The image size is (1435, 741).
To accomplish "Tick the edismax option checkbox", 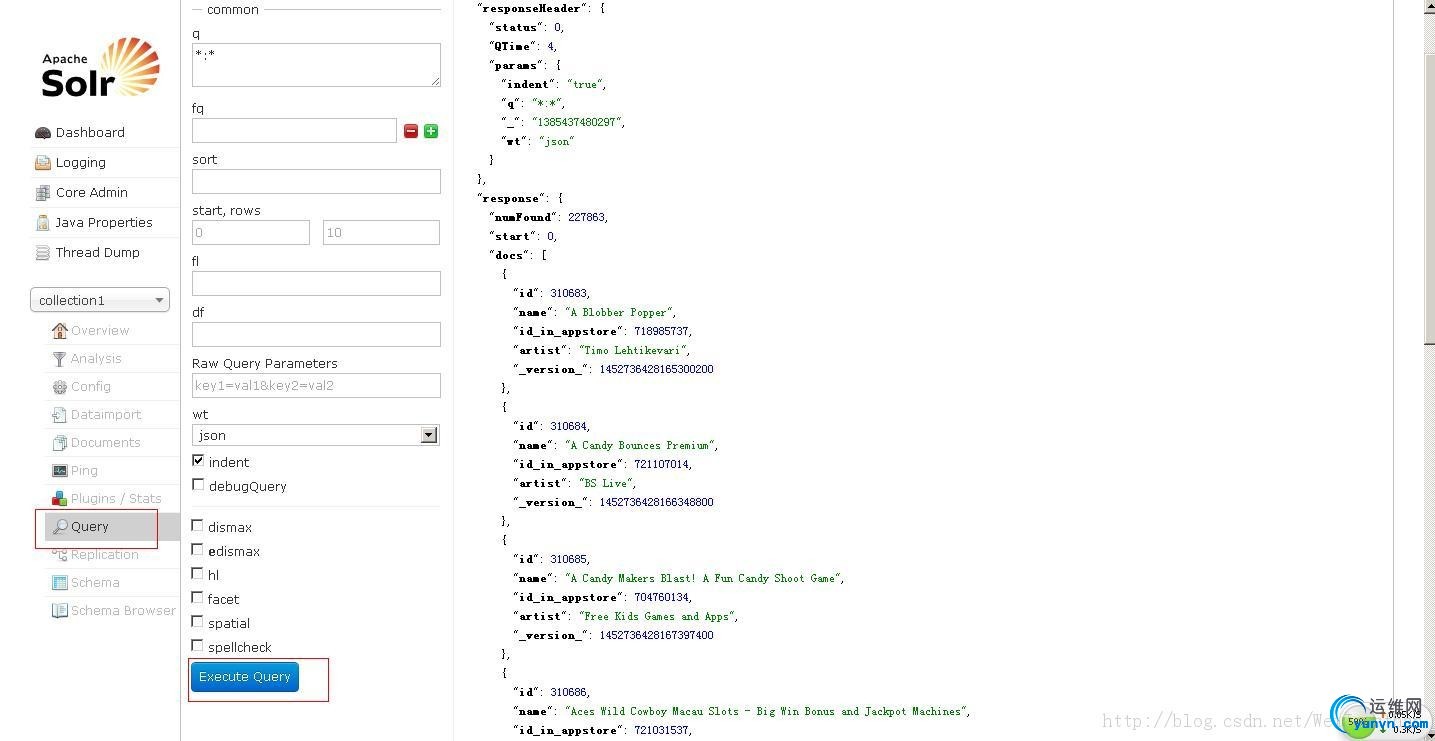I will [197, 550].
